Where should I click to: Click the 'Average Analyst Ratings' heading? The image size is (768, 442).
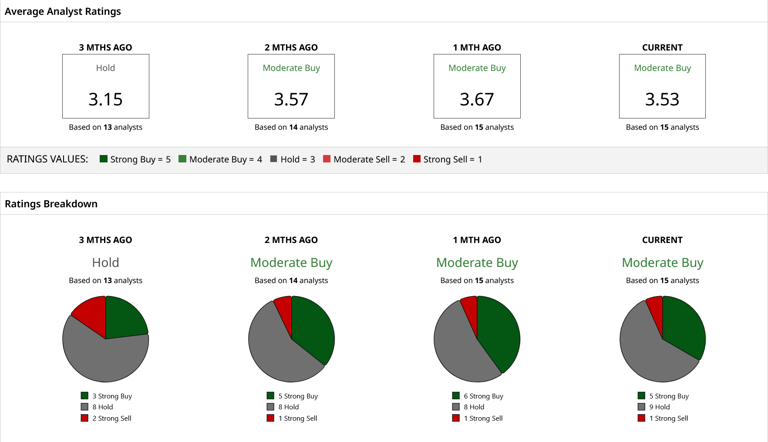coord(63,11)
